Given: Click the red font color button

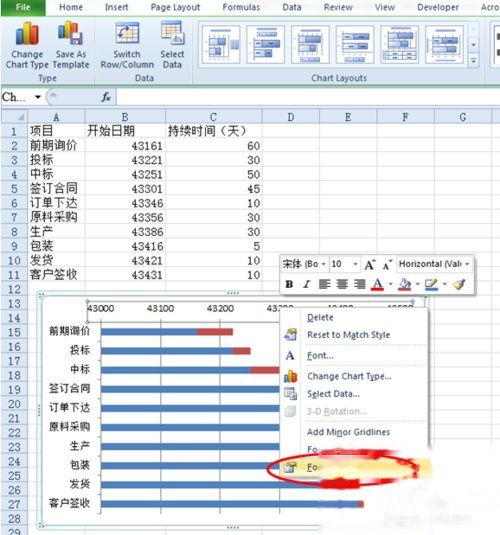Looking at the screenshot, I should pyautogui.click(x=377, y=284).
